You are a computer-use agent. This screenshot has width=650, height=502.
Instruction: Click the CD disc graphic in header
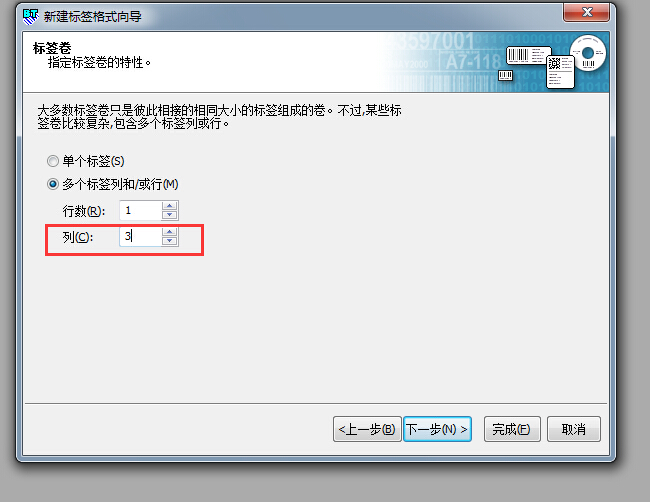coord(588,53)
